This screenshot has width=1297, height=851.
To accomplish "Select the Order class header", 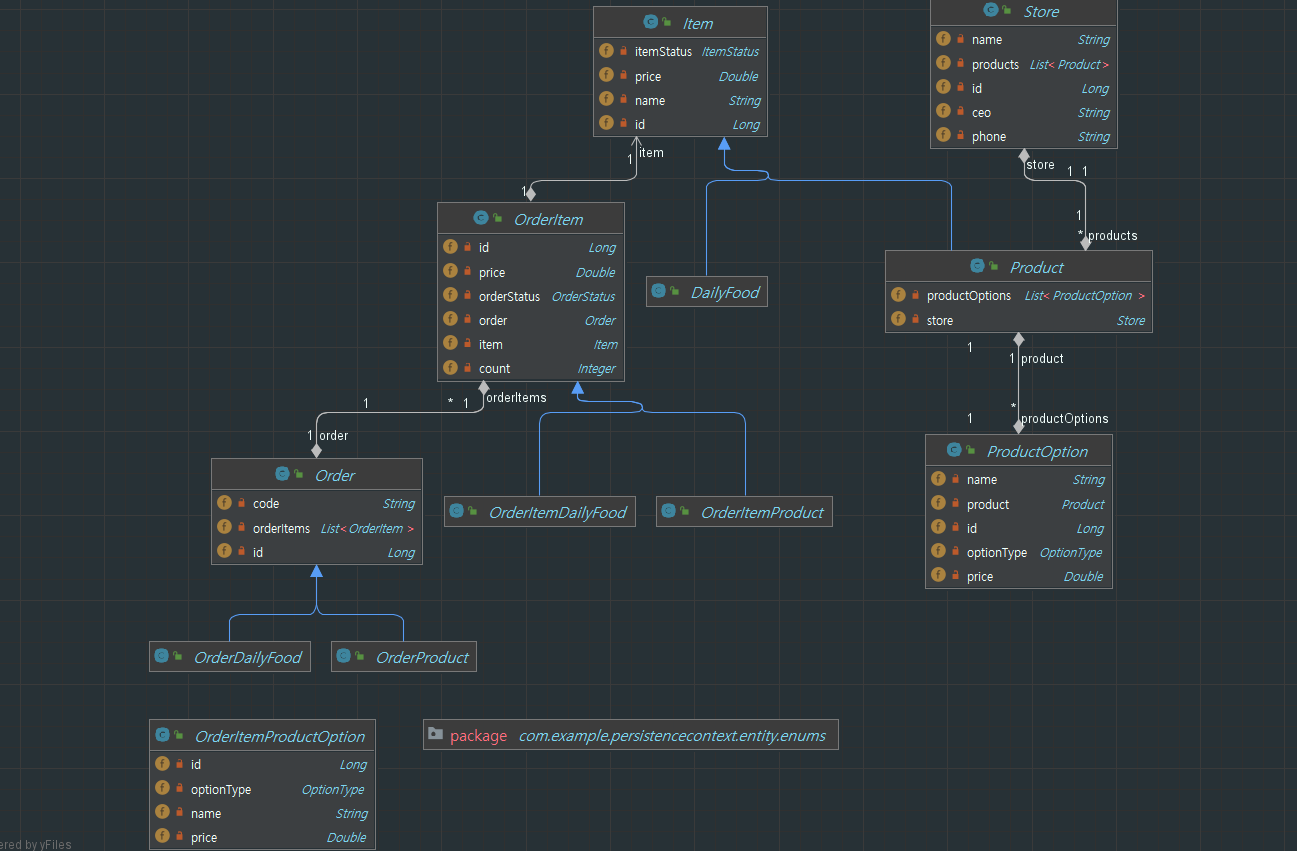I will click(317, 475).
